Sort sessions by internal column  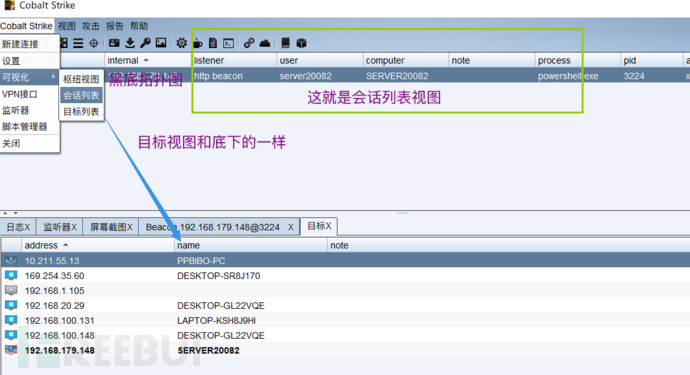[148, 60]
